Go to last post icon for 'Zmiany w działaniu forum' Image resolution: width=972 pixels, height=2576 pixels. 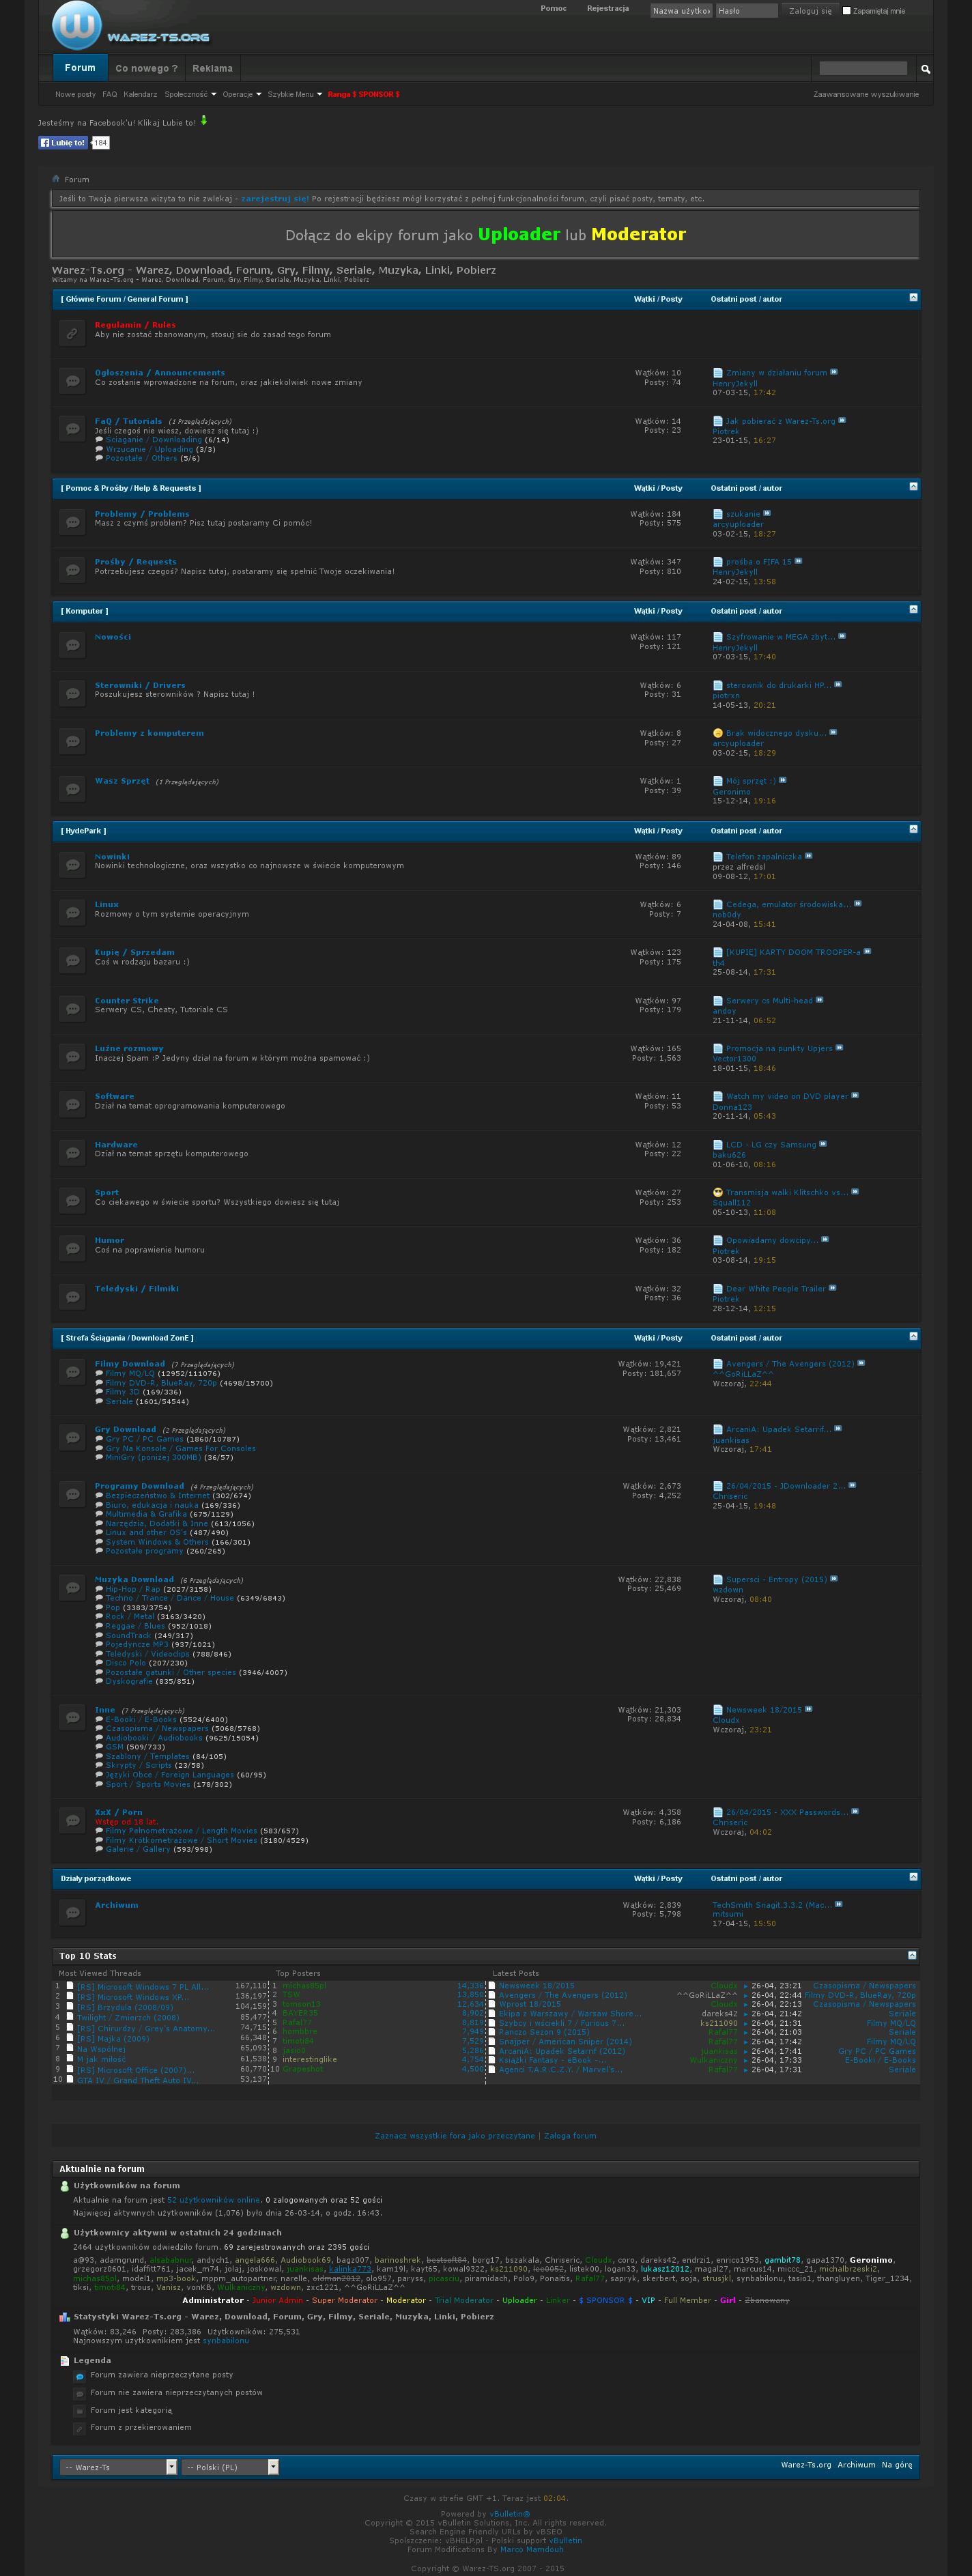[834, 372]
